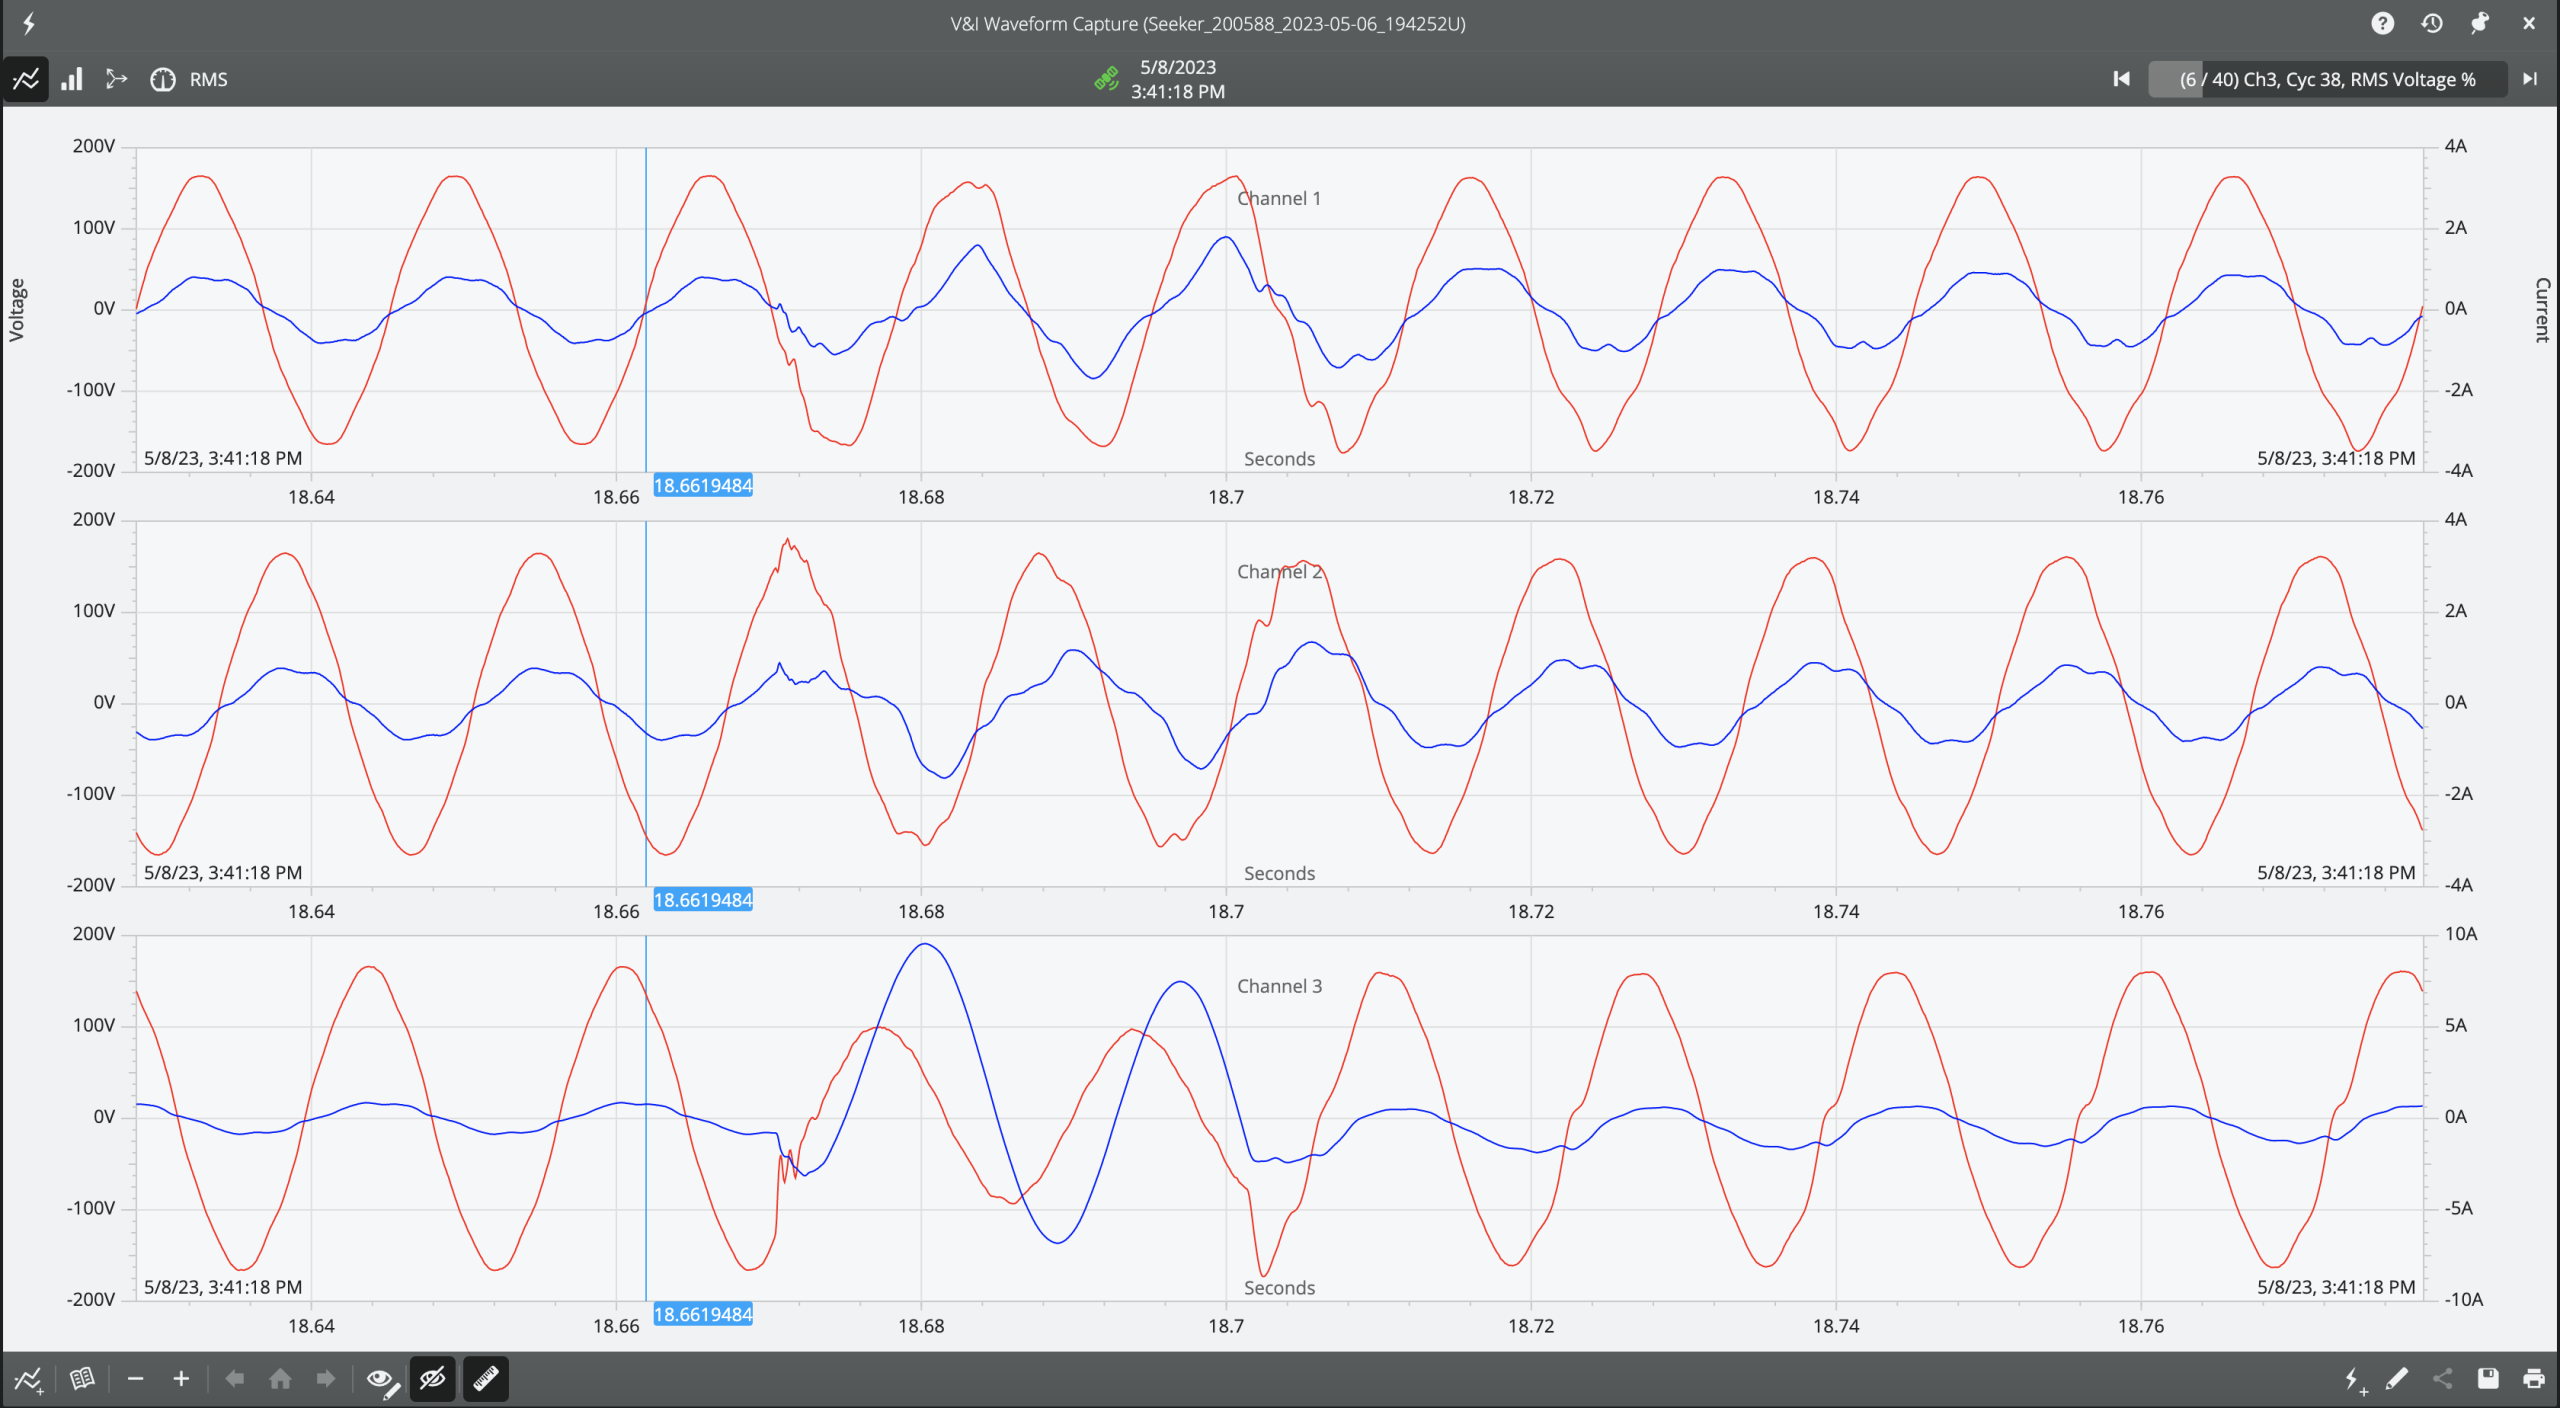The height and width of the screenshot is (1408, 2560).
Task: Toggle hide-all-waveforms eye-slash button
Action: pos(433,1378)
